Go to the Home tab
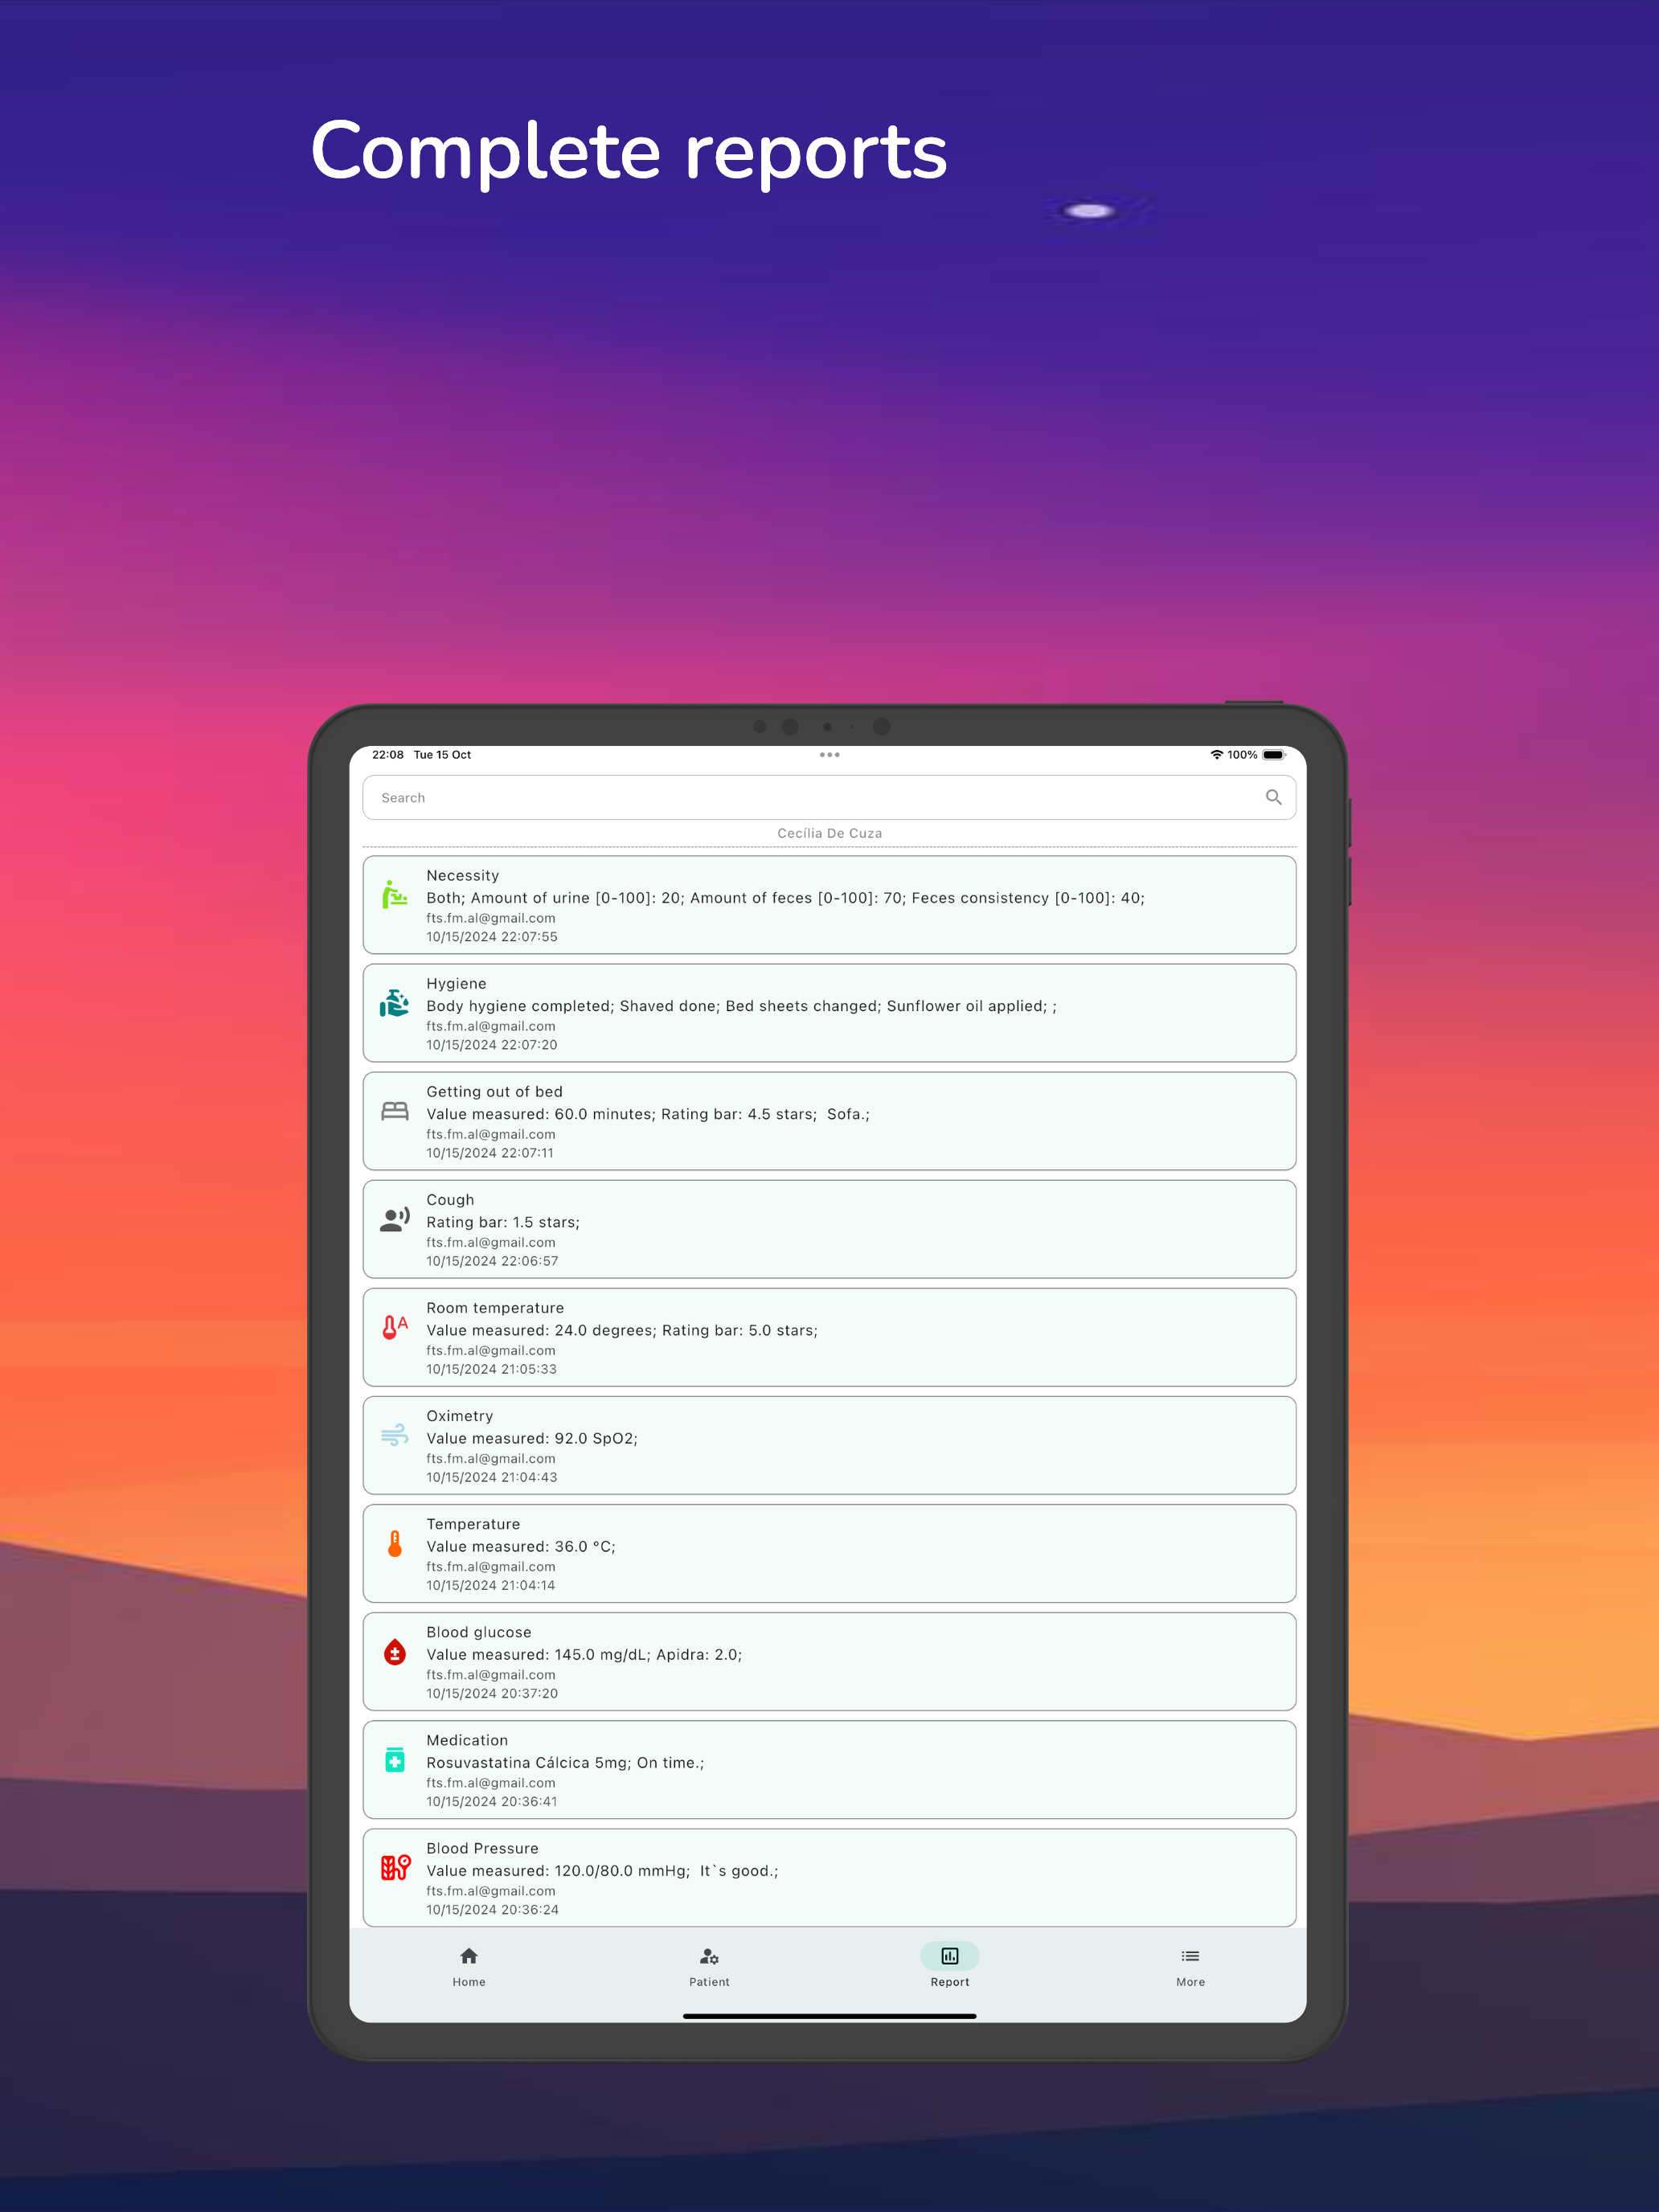Viewport: 1659px width, 2212px height. tap(469, 1967)
